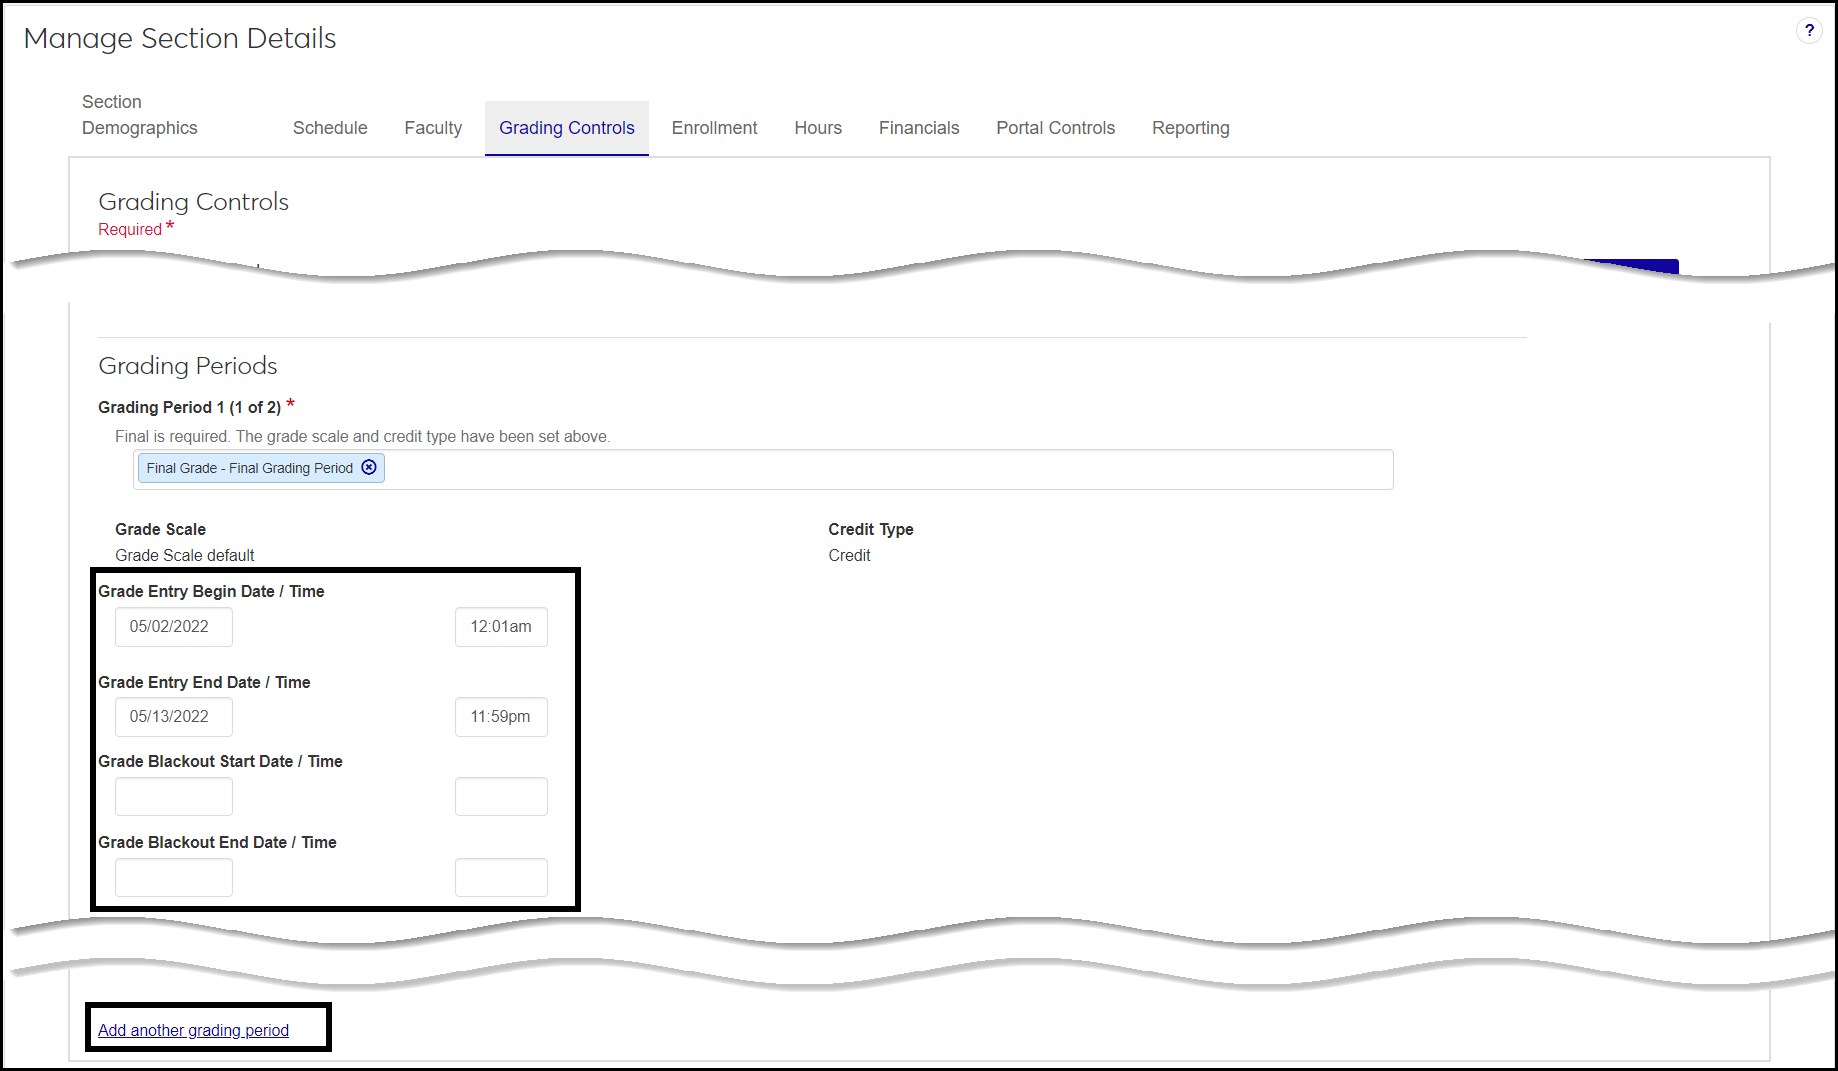Click the Grade Blackout End Time field
This screenshot has width=1838, height=1071.
[x=501, y=878]
